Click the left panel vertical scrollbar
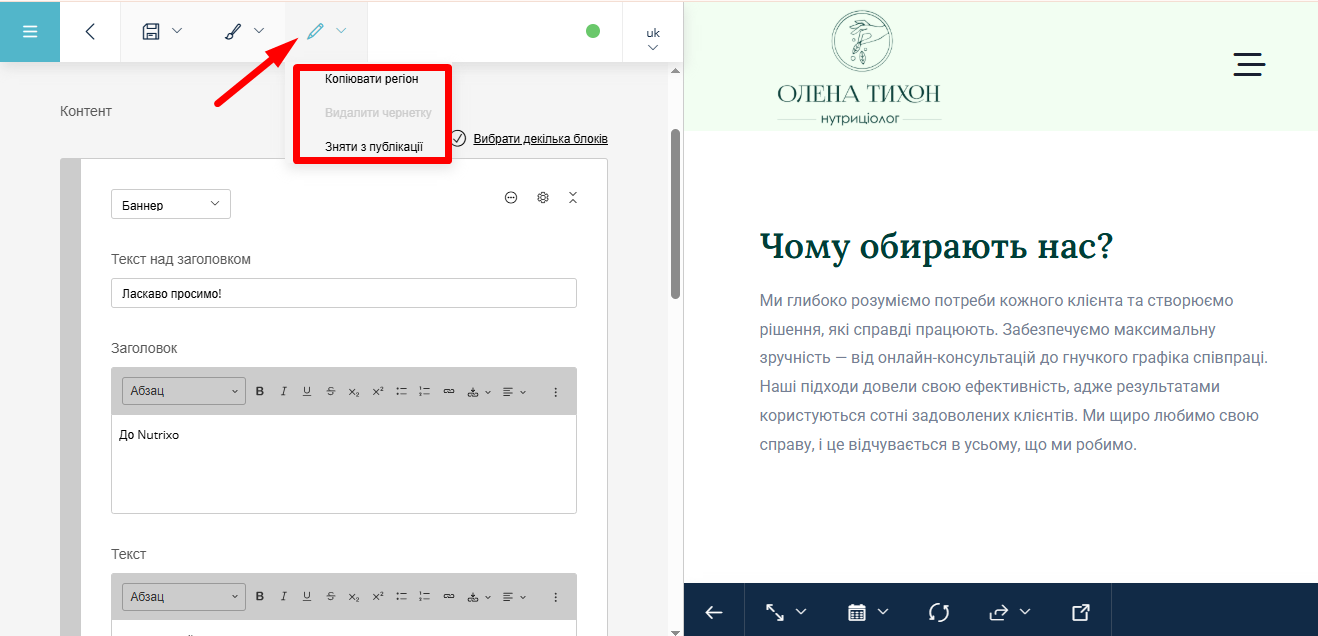 pos(675,214)
